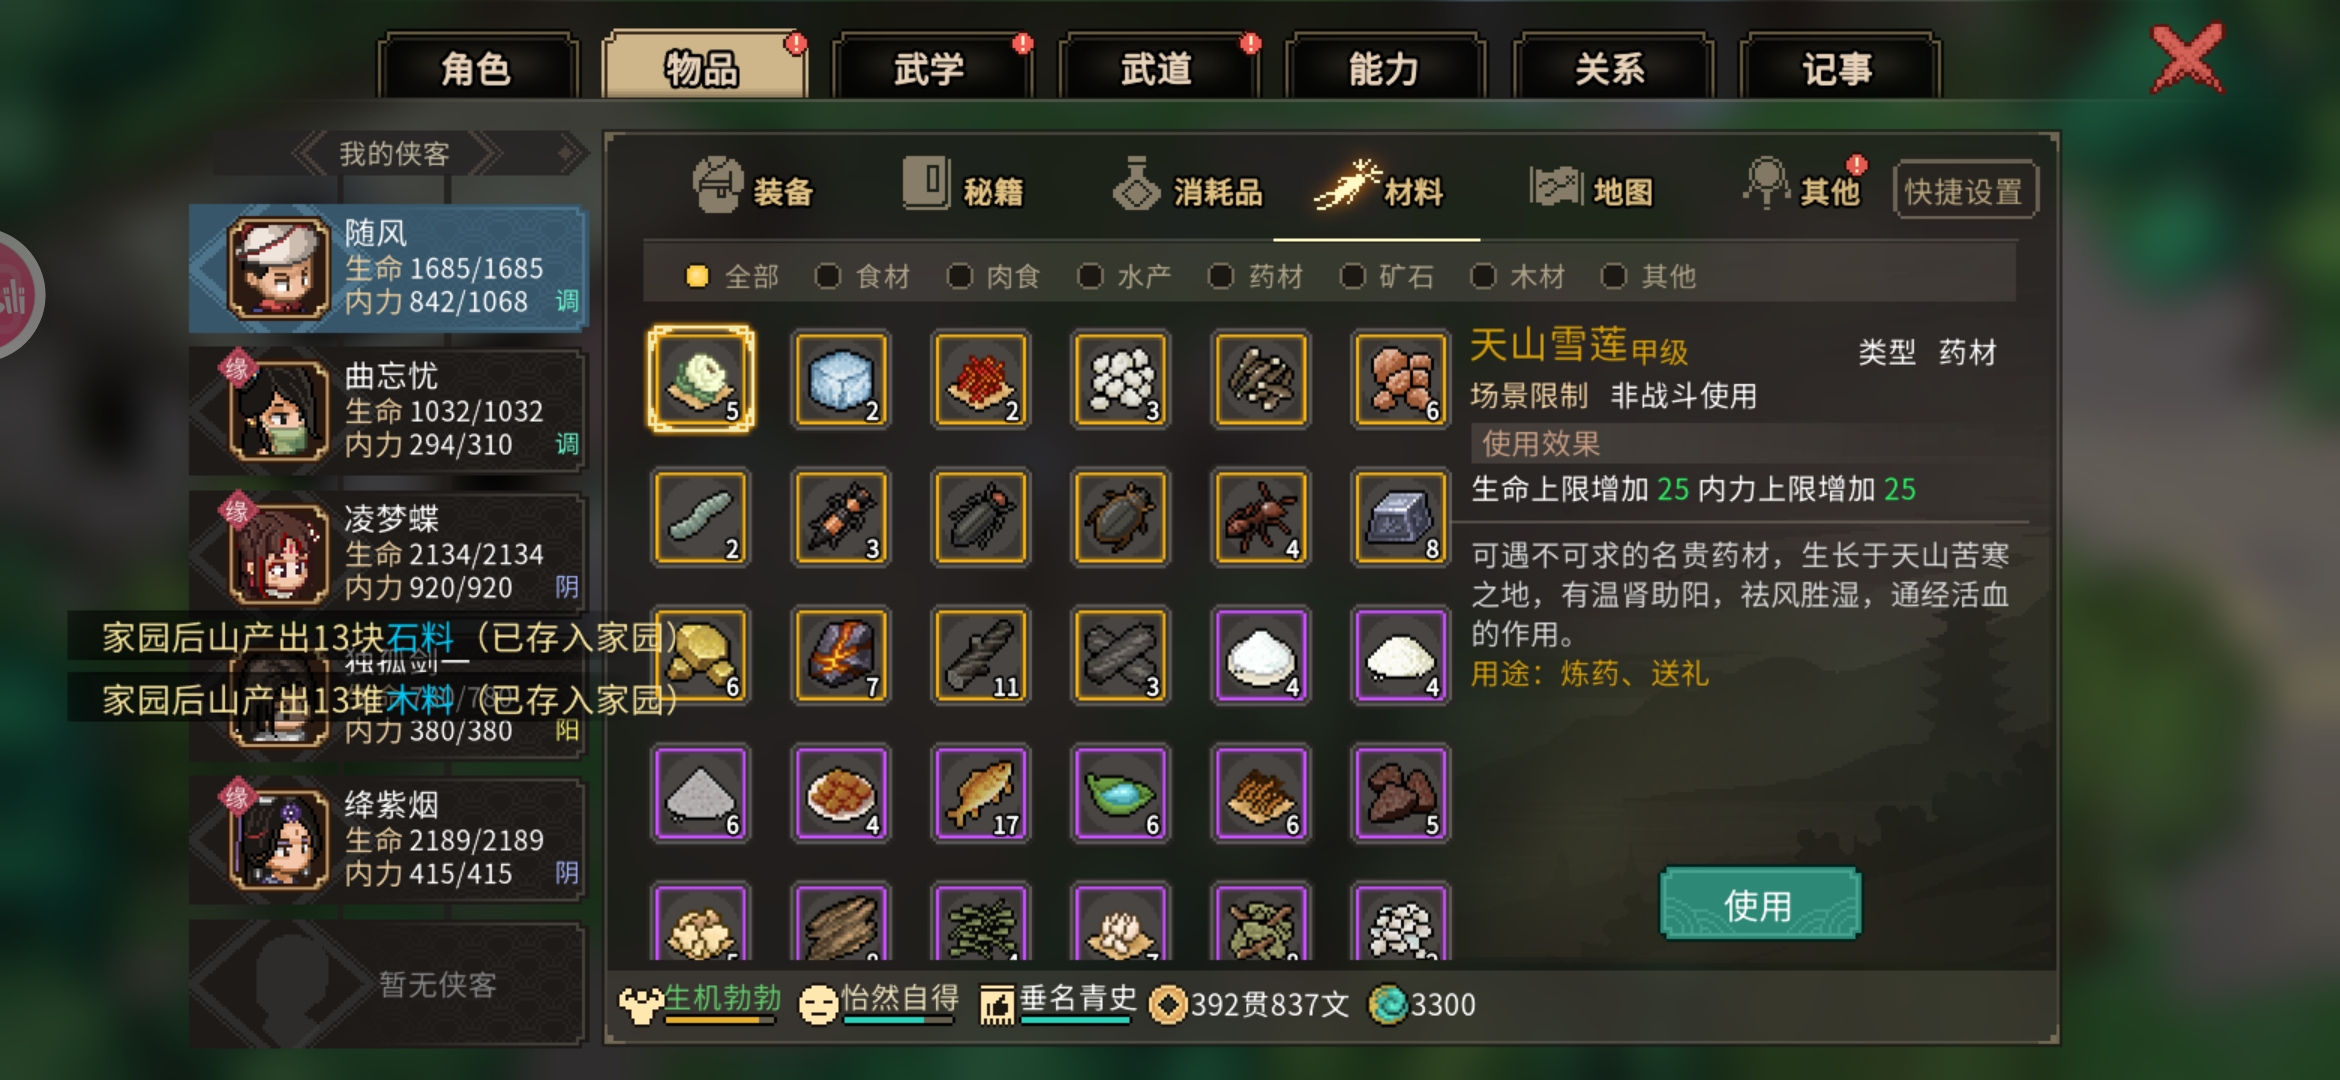Select the red ant material item

(x=1261, y=518)
